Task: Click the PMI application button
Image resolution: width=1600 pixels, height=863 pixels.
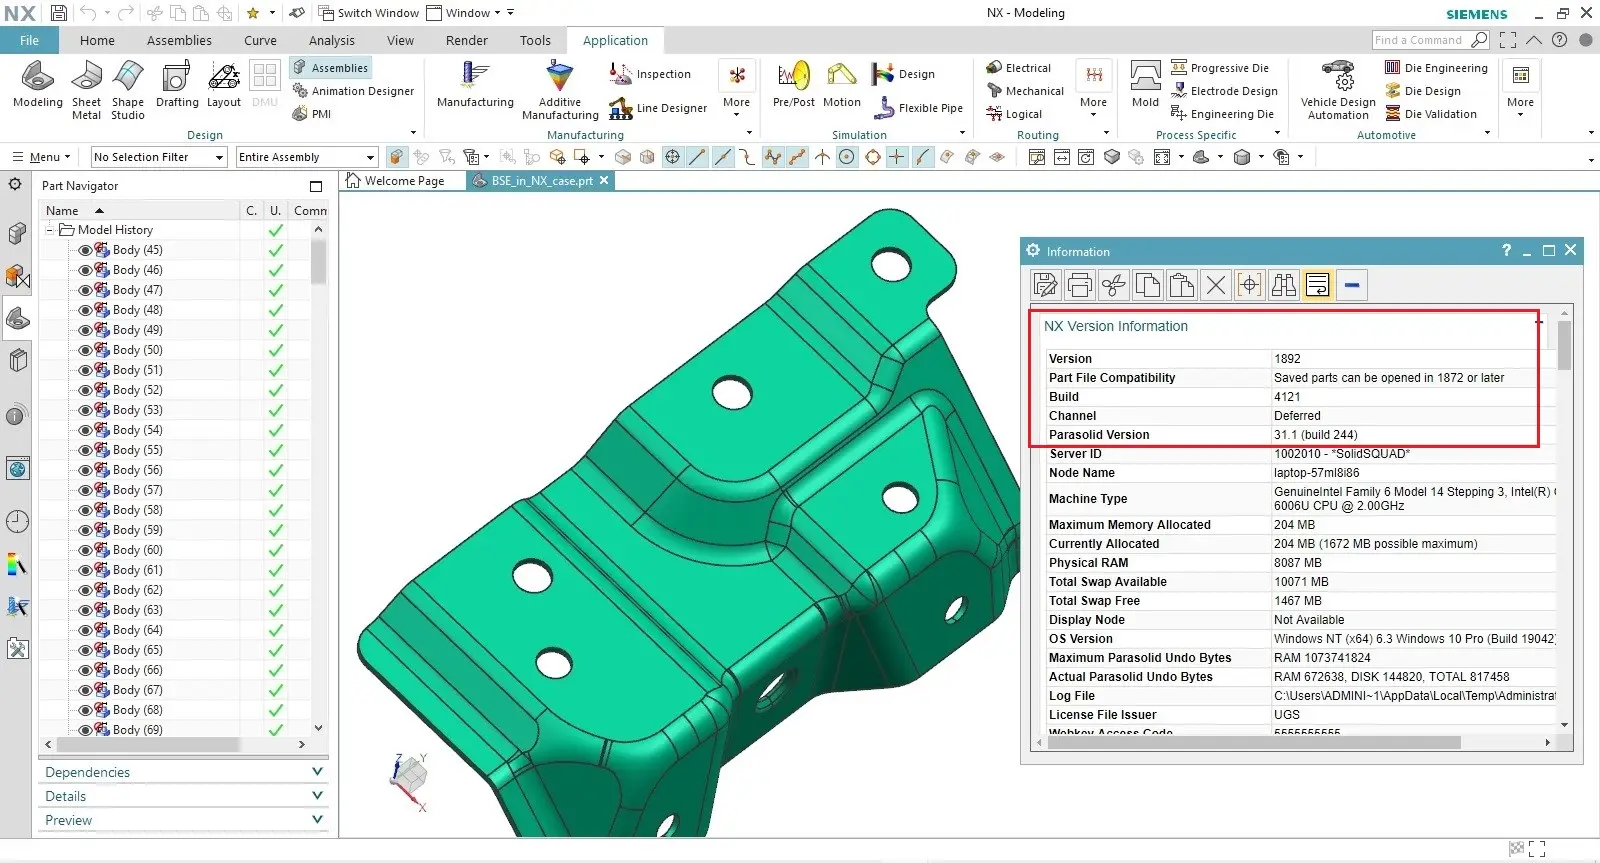Action: pyautogui.click(x=312, y=114)
